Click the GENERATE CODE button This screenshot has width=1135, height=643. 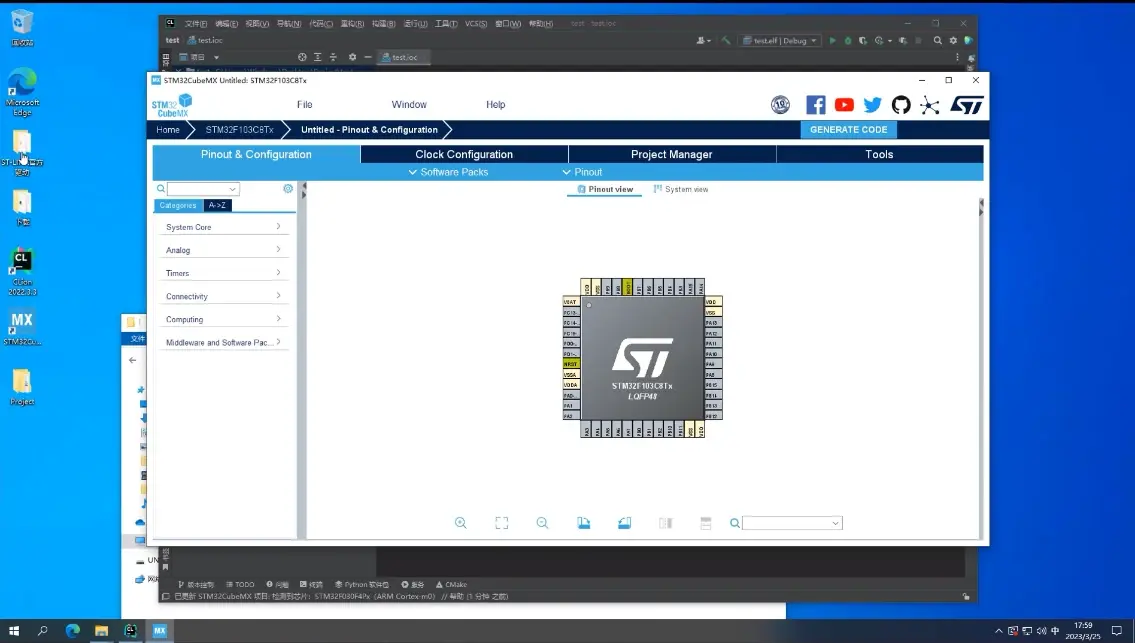click(848, 129)
